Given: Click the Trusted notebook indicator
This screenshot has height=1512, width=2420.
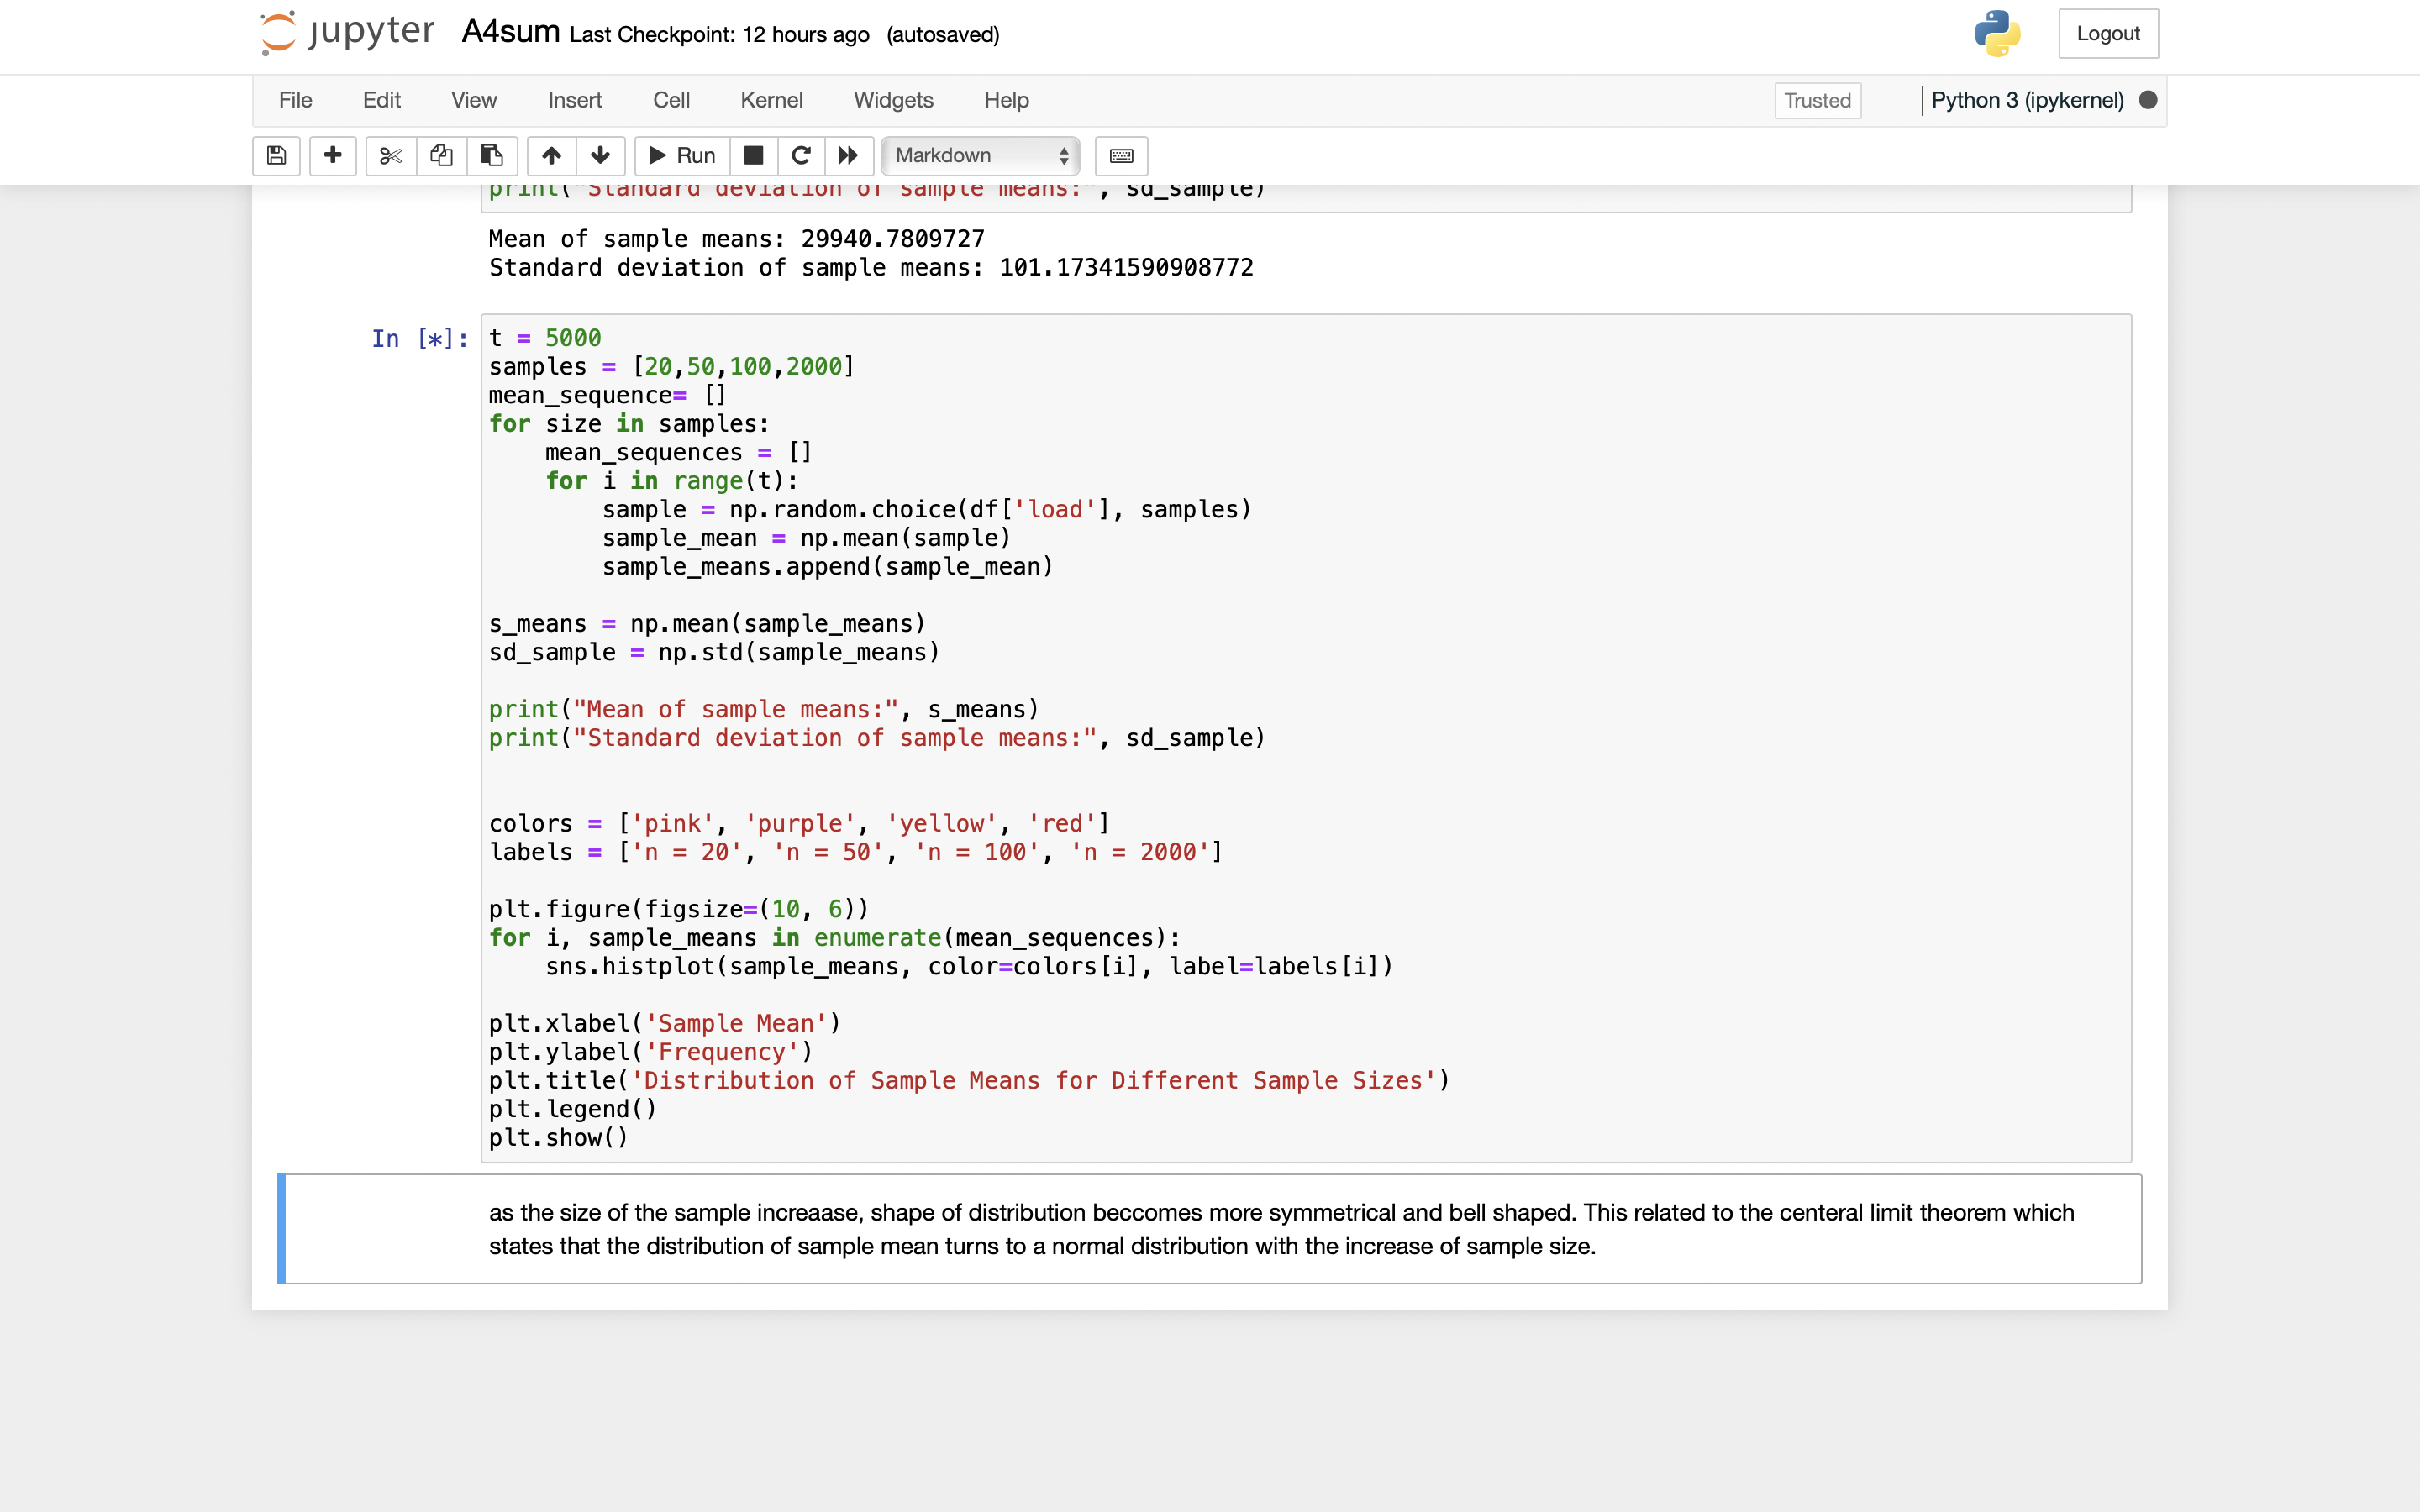Looking at the screenshot, I should point(1817,100).
